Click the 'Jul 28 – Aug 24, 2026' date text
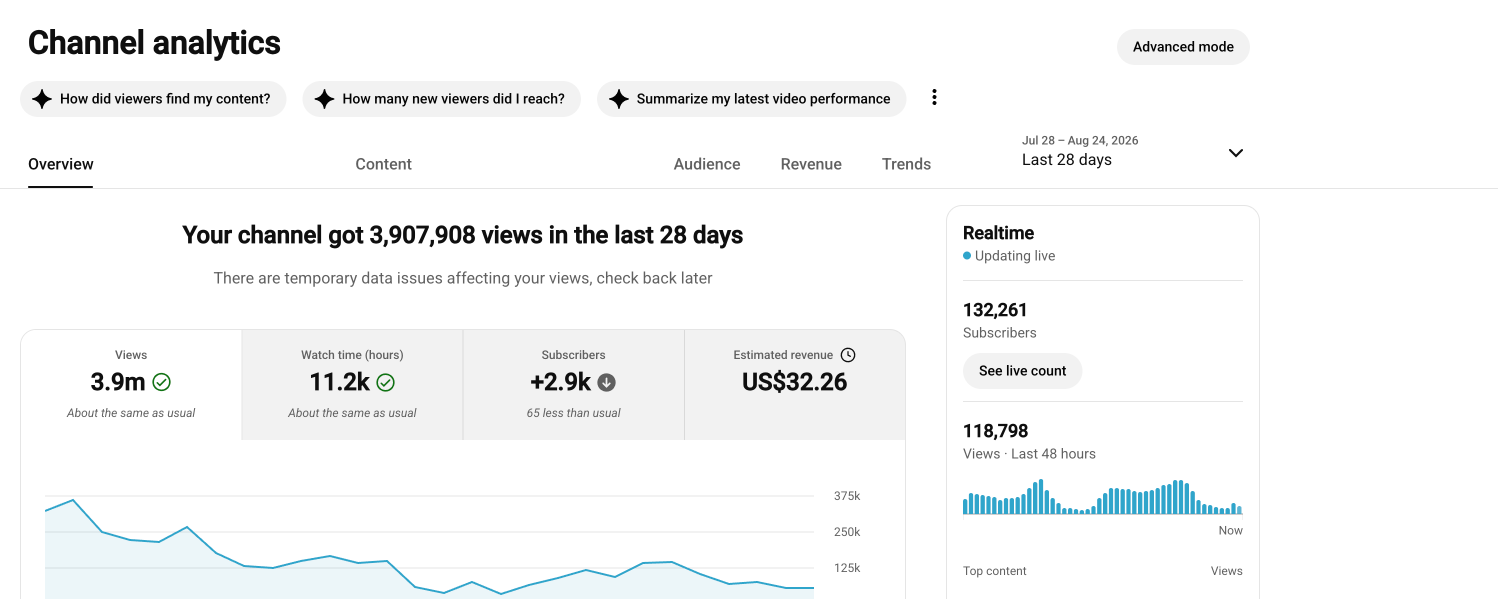Viewport: 1498px width, 599px height. [1080, 140]
